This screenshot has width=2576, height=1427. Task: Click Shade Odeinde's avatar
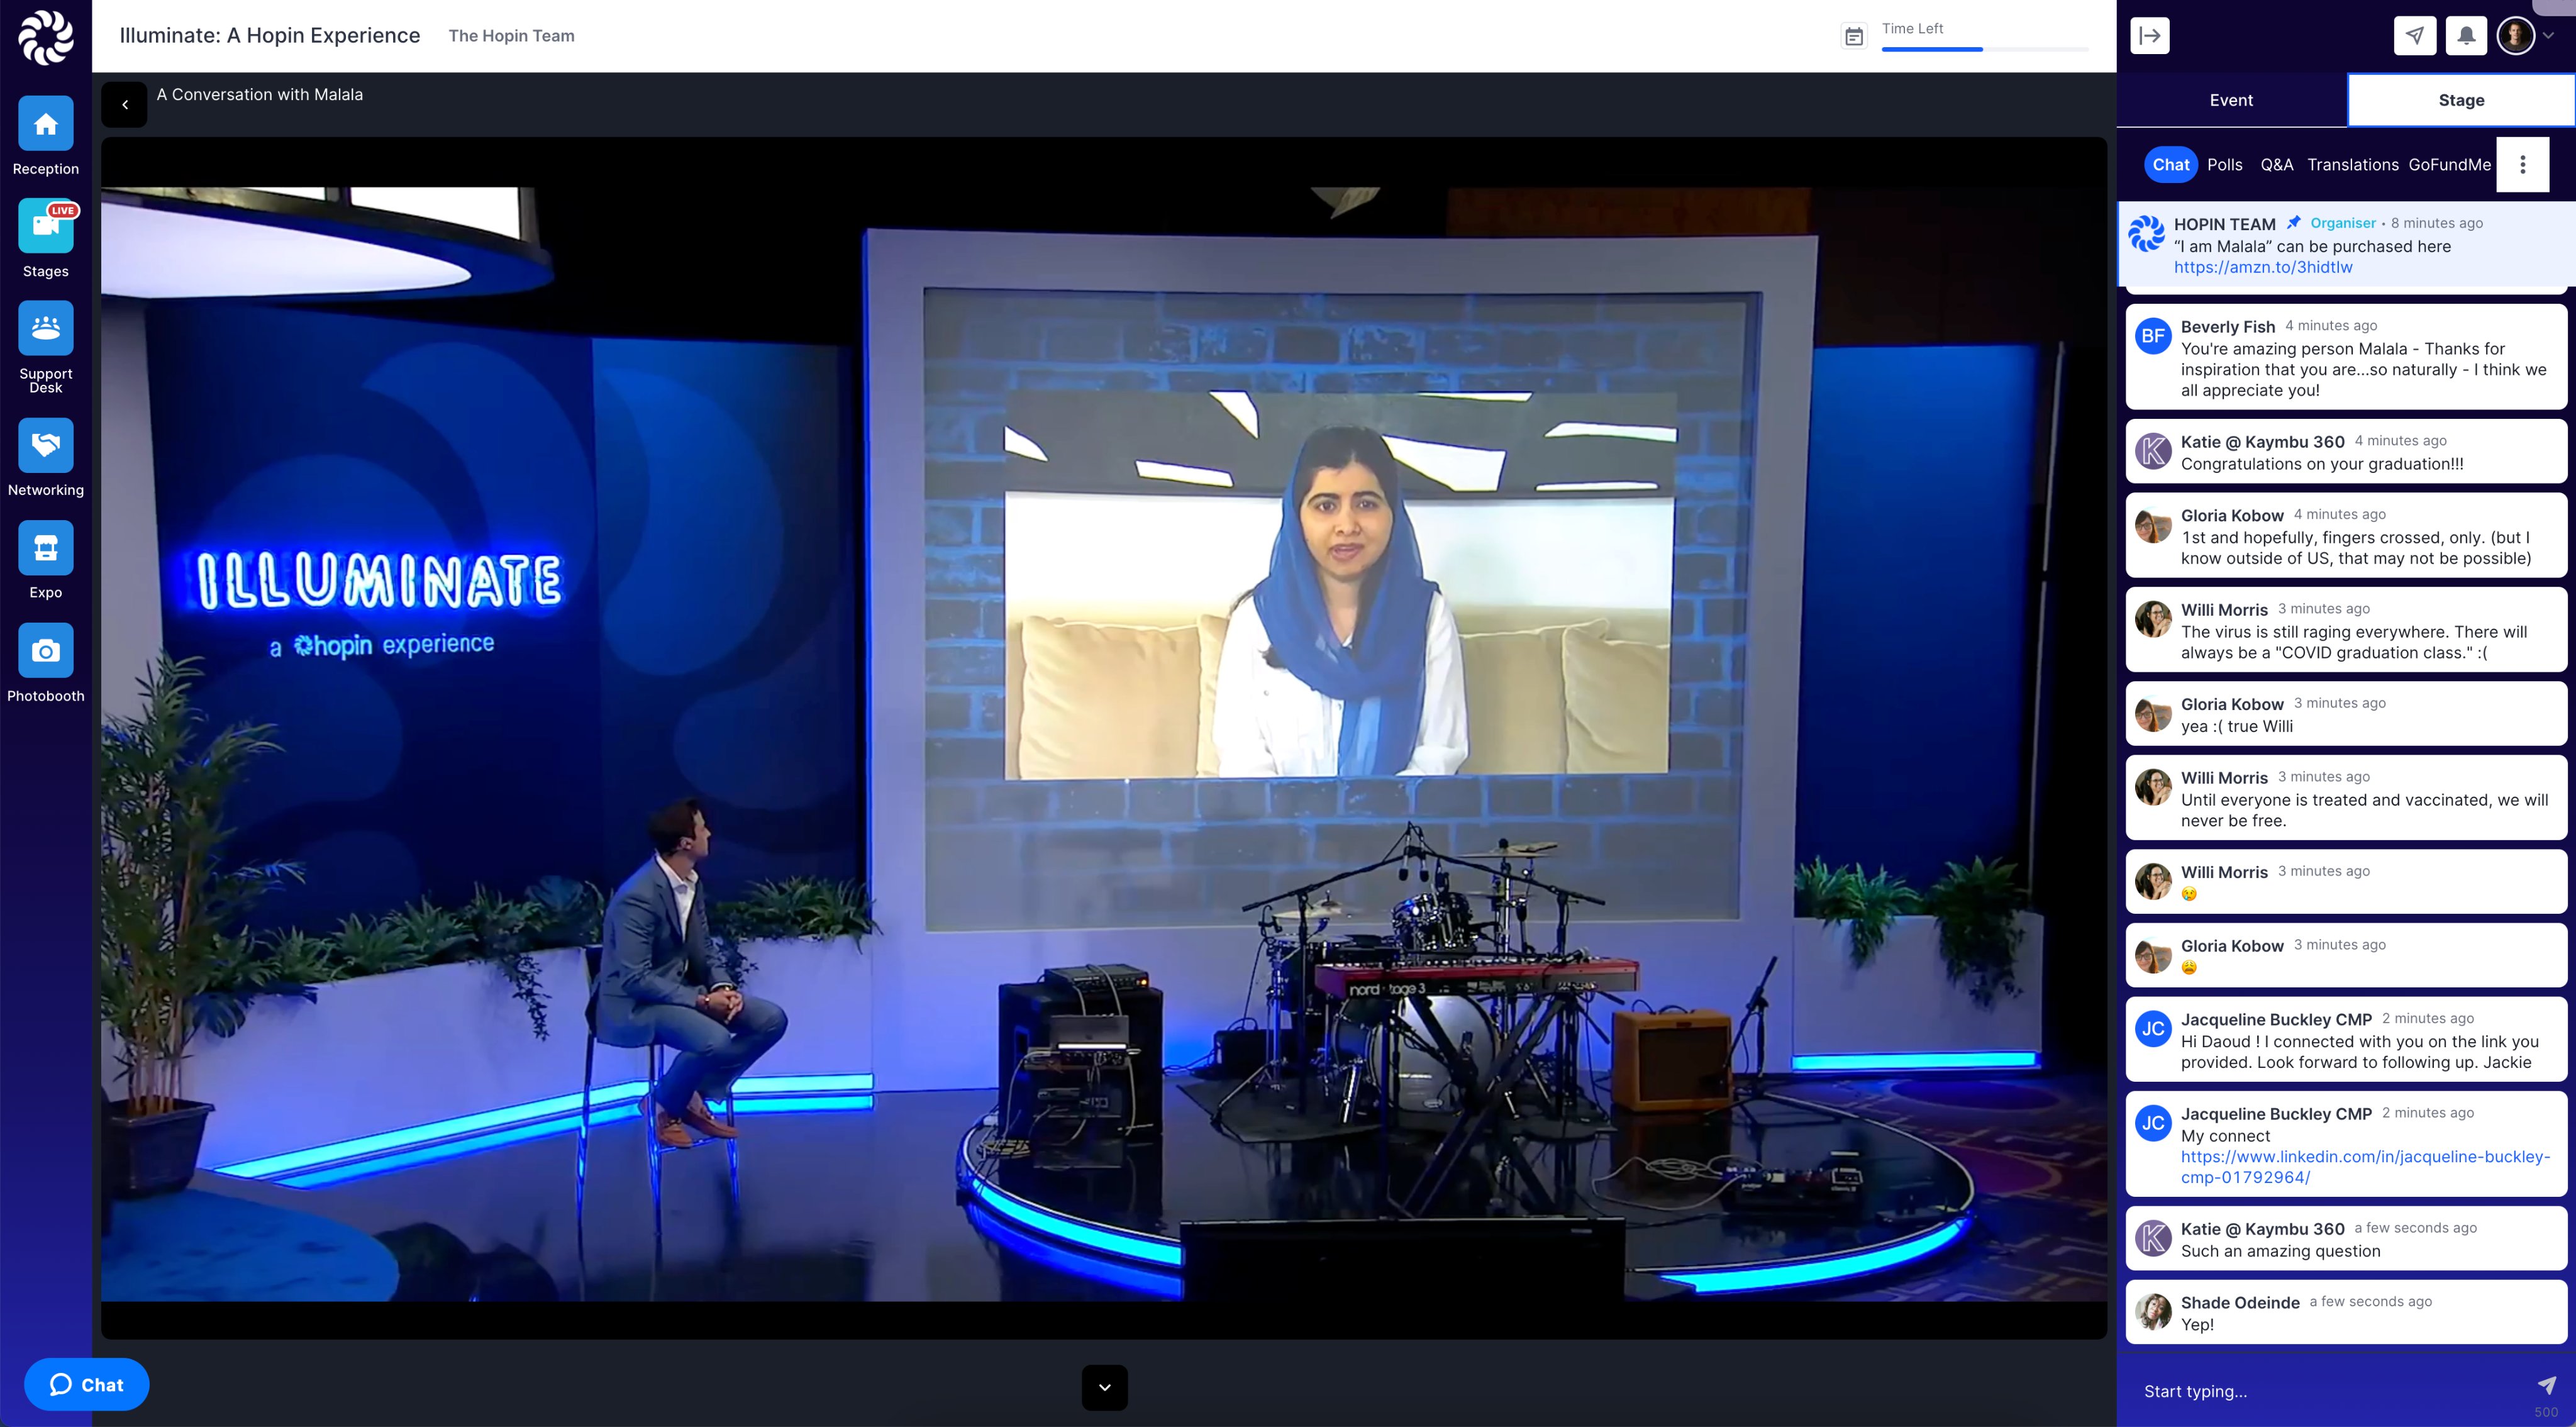click(2153, 1312)
